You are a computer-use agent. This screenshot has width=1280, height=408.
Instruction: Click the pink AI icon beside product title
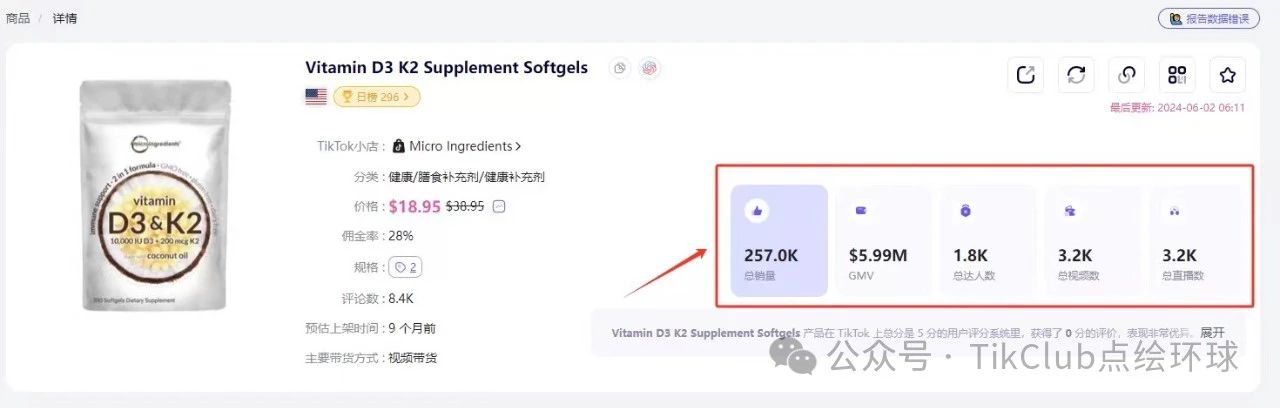coord(650,68)
